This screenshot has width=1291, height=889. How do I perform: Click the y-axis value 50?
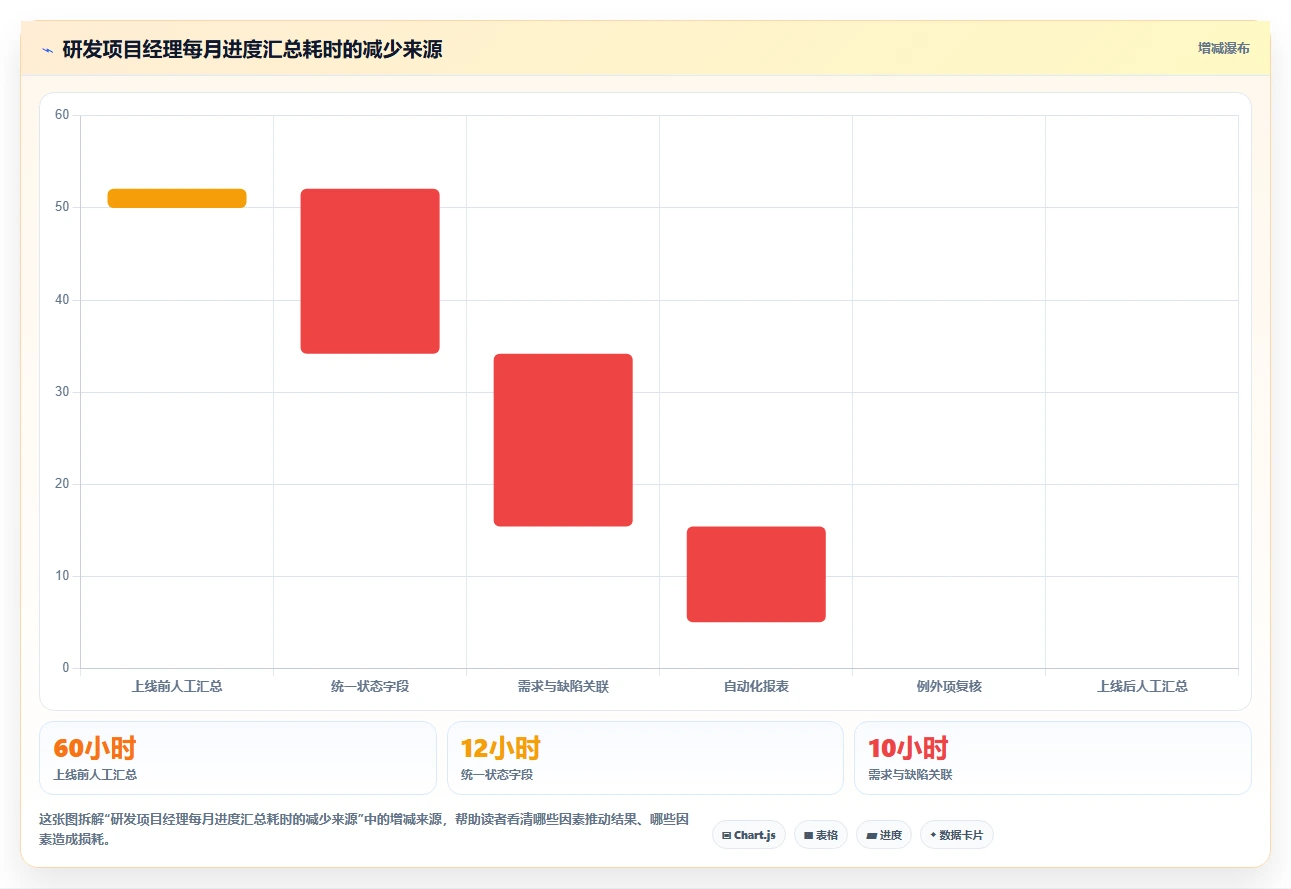pyautogui.click(x=62, y=207)
